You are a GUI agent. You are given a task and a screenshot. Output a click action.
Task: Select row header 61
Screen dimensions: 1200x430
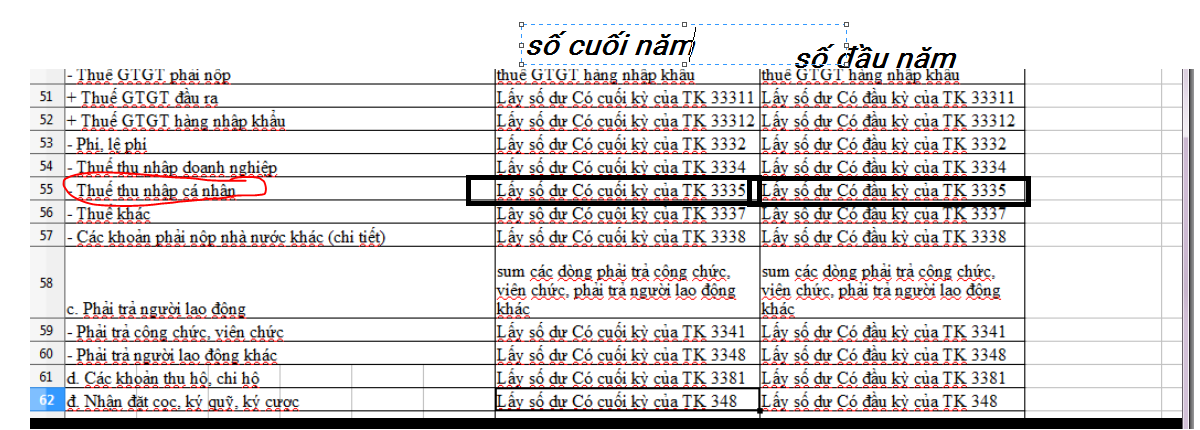click(47, 377)
